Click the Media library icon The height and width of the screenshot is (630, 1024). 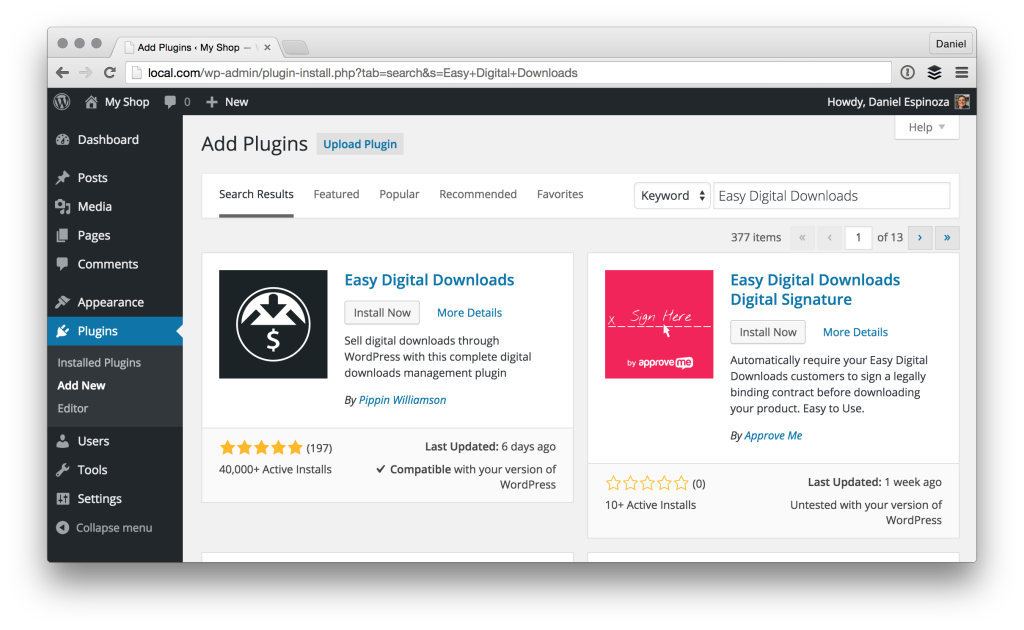coord(63,206)
